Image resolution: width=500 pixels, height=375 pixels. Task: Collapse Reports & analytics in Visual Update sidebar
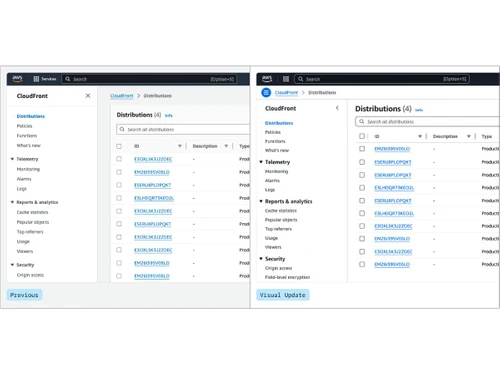coord(261,201)
